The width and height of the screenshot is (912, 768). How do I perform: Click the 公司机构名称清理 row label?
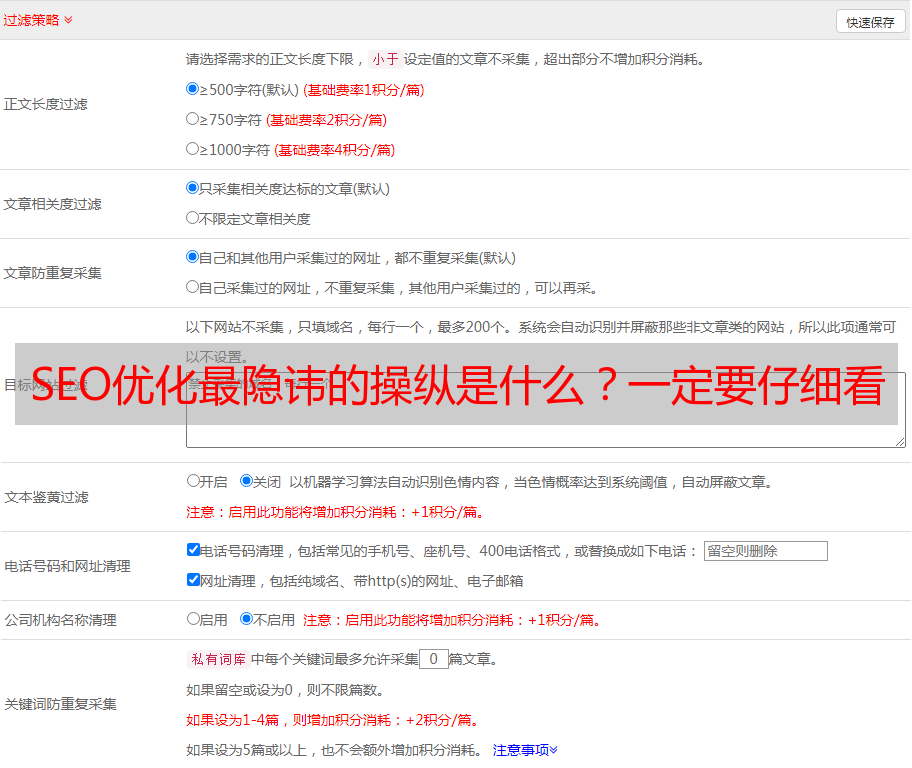tap(60, 620)
